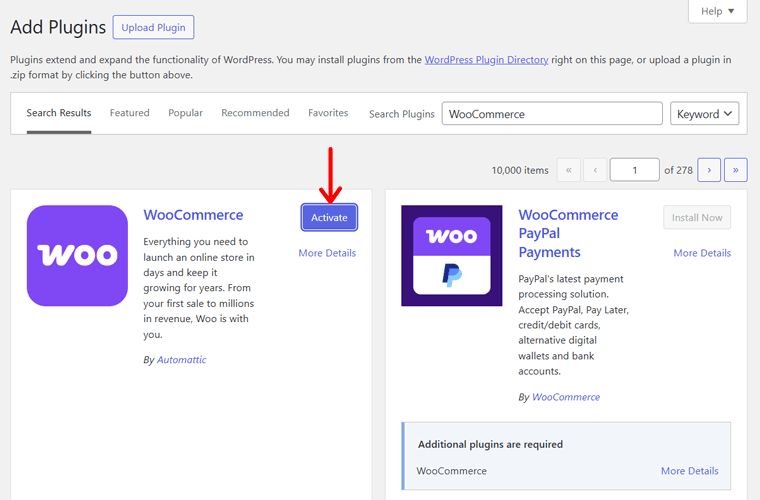Go to next page of results
The width and height of the screenshot is (760, 500).
click(709, 170)
